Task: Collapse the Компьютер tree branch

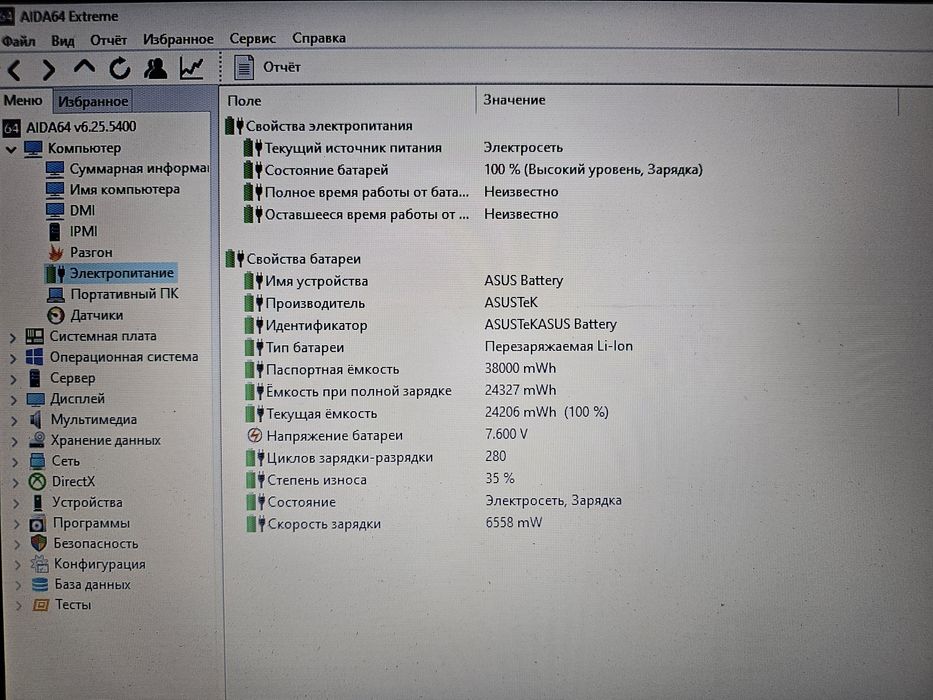Action: point(11,149)
